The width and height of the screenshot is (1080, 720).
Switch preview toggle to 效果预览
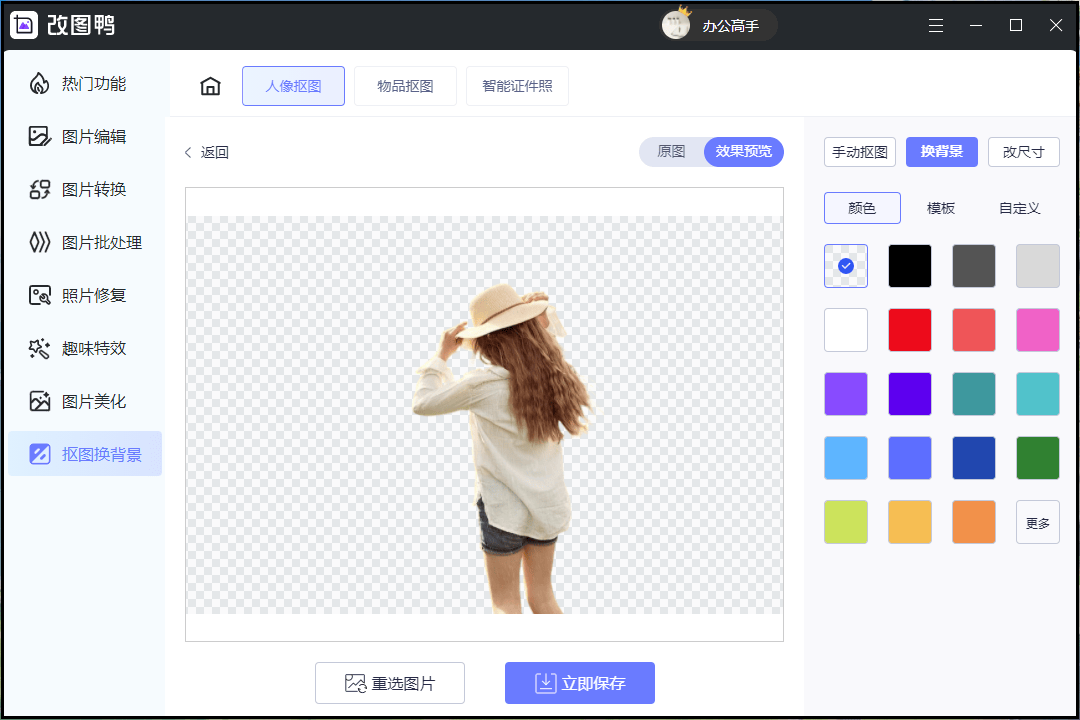click(743, 152)
